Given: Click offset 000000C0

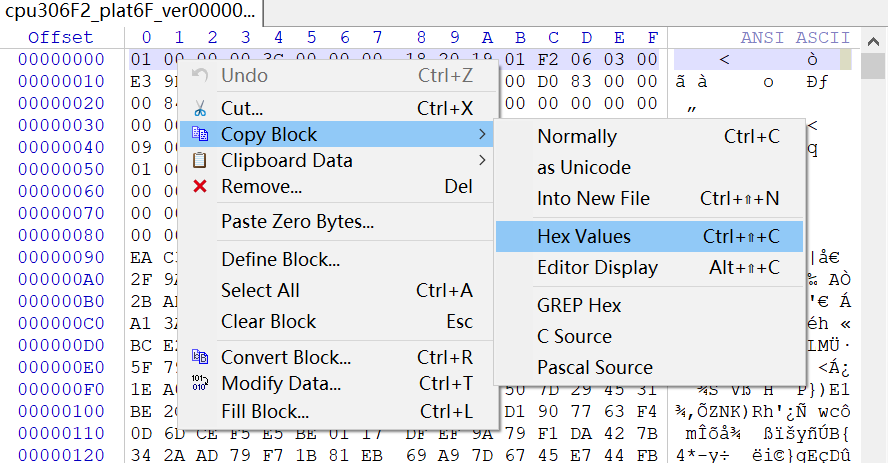Looking at the screenshot, I should (61, 323).
